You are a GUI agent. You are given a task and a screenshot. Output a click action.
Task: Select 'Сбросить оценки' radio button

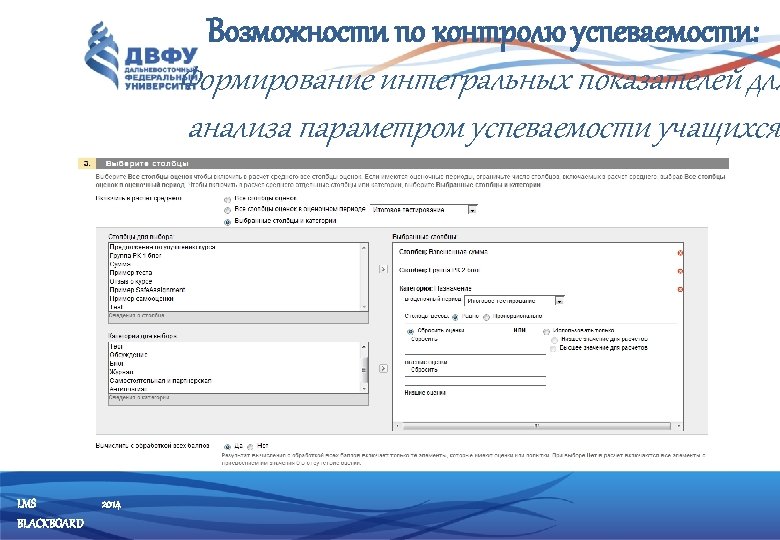point(410,331)
